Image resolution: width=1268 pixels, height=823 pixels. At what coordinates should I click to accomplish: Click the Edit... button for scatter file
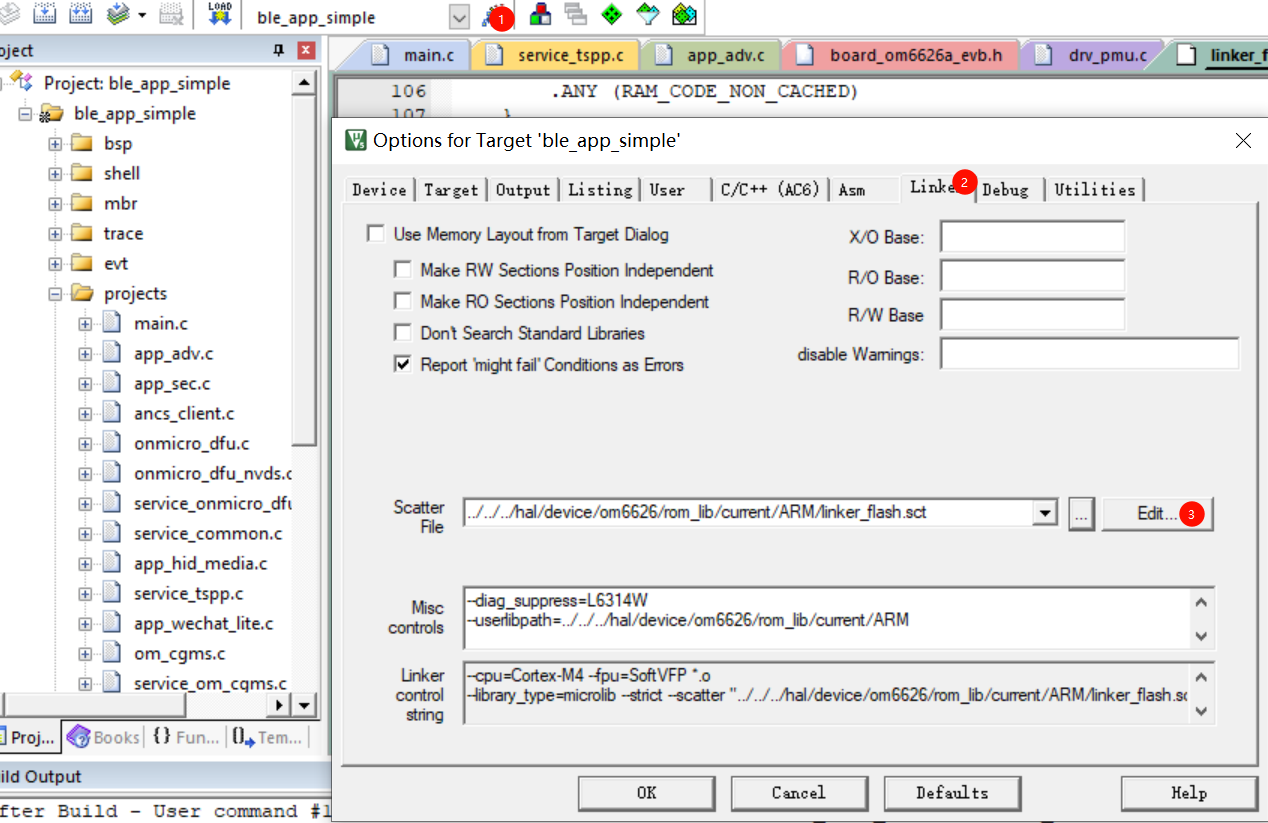(x=1157, y=513)
